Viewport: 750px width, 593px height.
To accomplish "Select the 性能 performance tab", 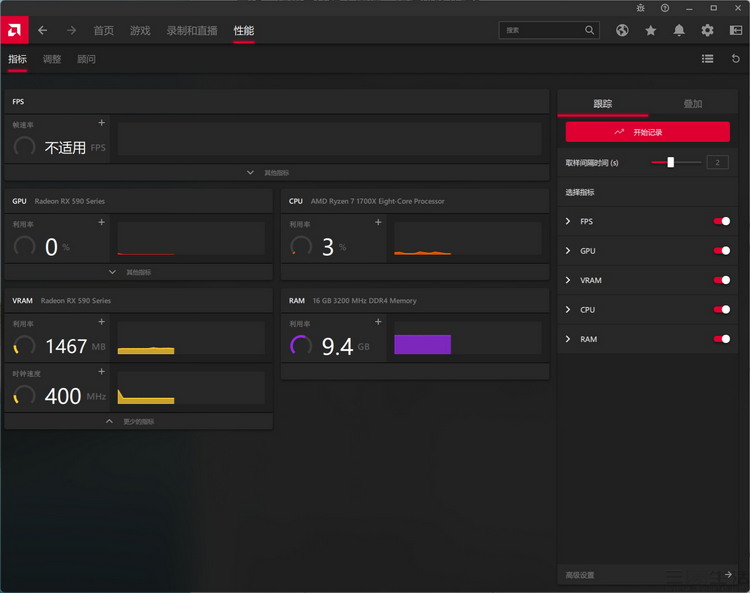I will pyautogui.click(x=243, y=31).
